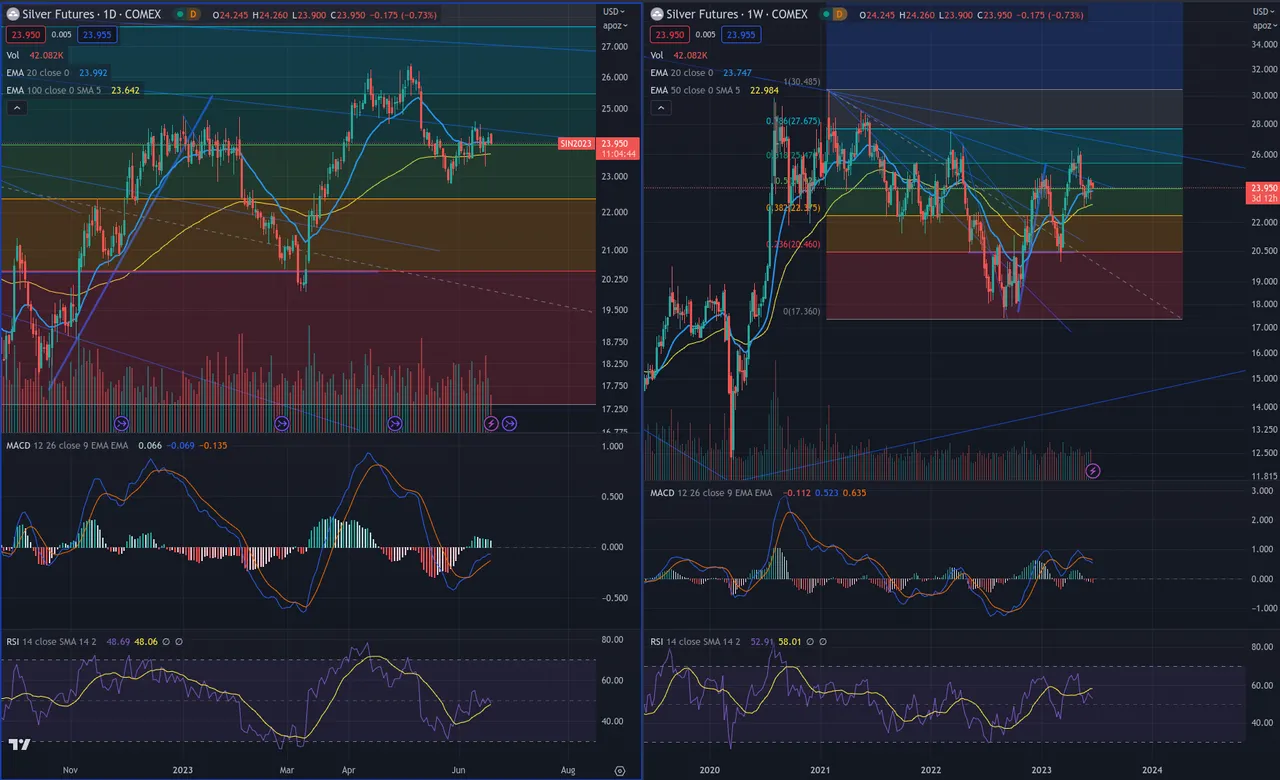
Task: Click the silver symbol logo on 1D chart
Action: click(x=13, y=15)
